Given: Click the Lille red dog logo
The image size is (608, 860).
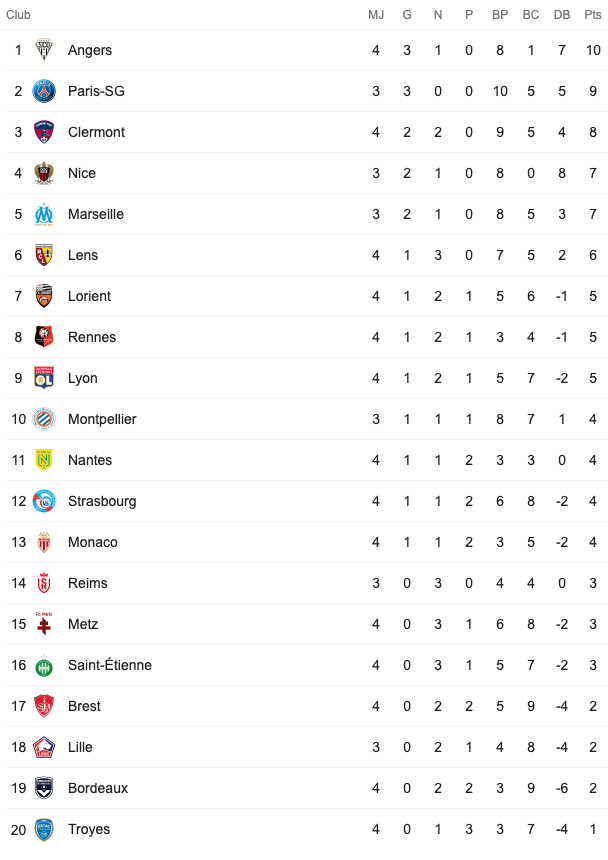Looking at the screenshot, I should [x=44, y=748].
